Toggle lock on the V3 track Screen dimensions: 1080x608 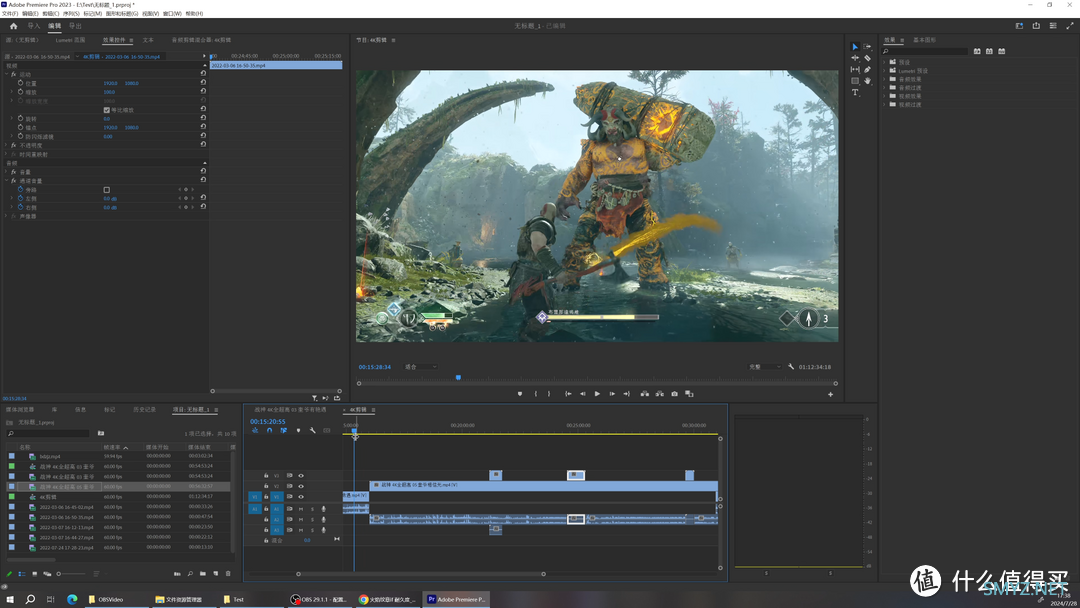tap(267, 476)
